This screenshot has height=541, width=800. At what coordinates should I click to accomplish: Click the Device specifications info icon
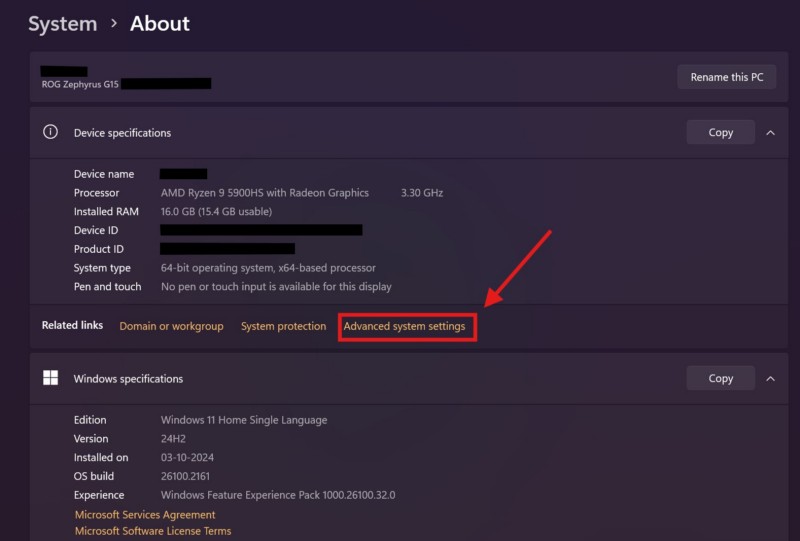click(x=50, y=132)
